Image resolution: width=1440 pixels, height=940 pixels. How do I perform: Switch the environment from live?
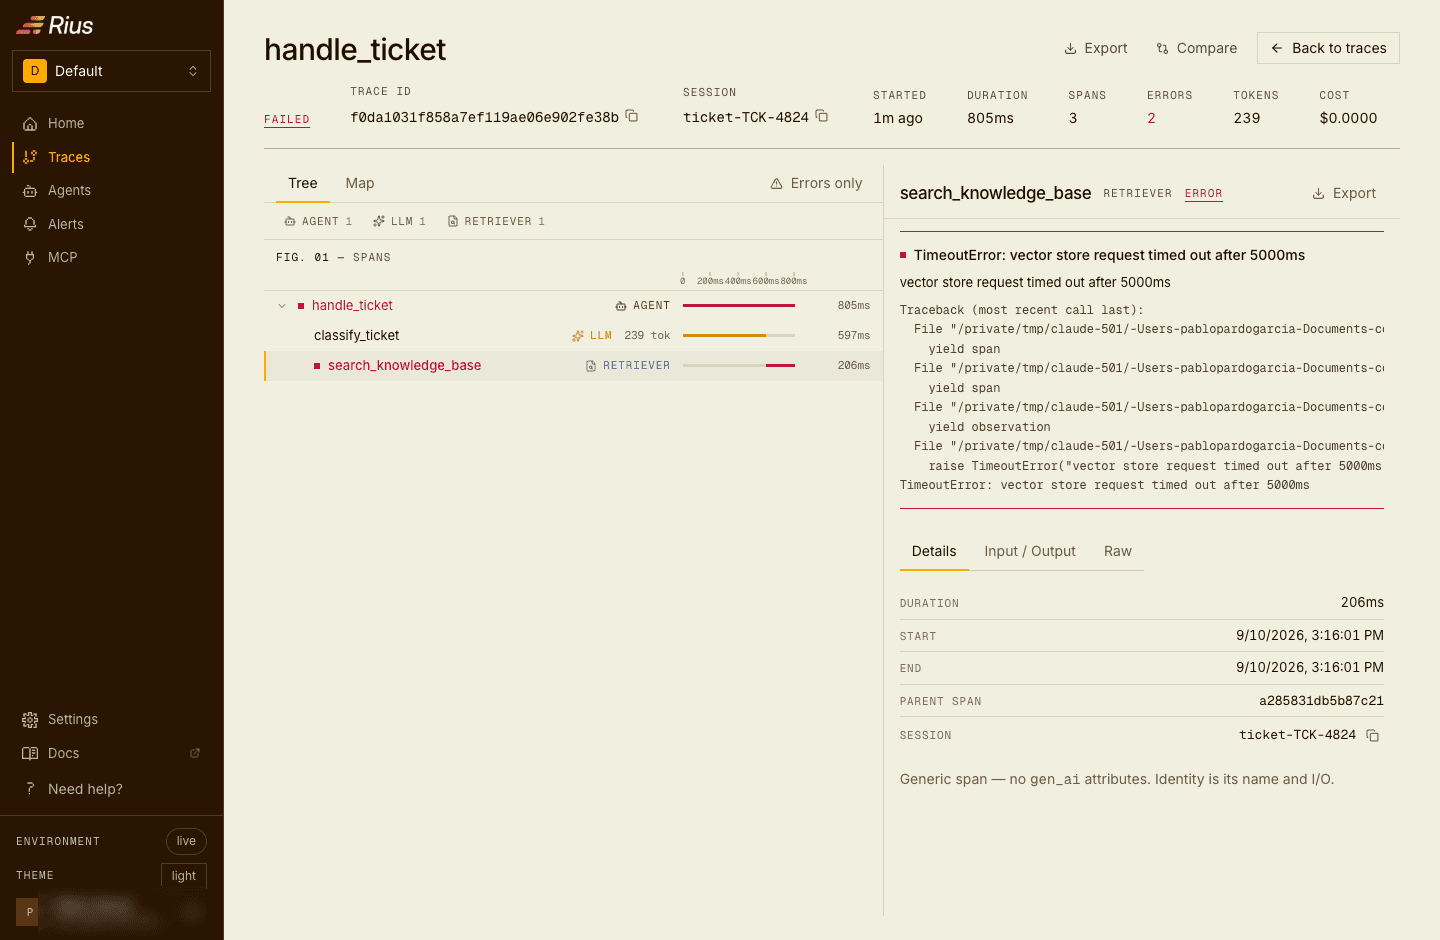pyautogui.click(x=186, y=841)
